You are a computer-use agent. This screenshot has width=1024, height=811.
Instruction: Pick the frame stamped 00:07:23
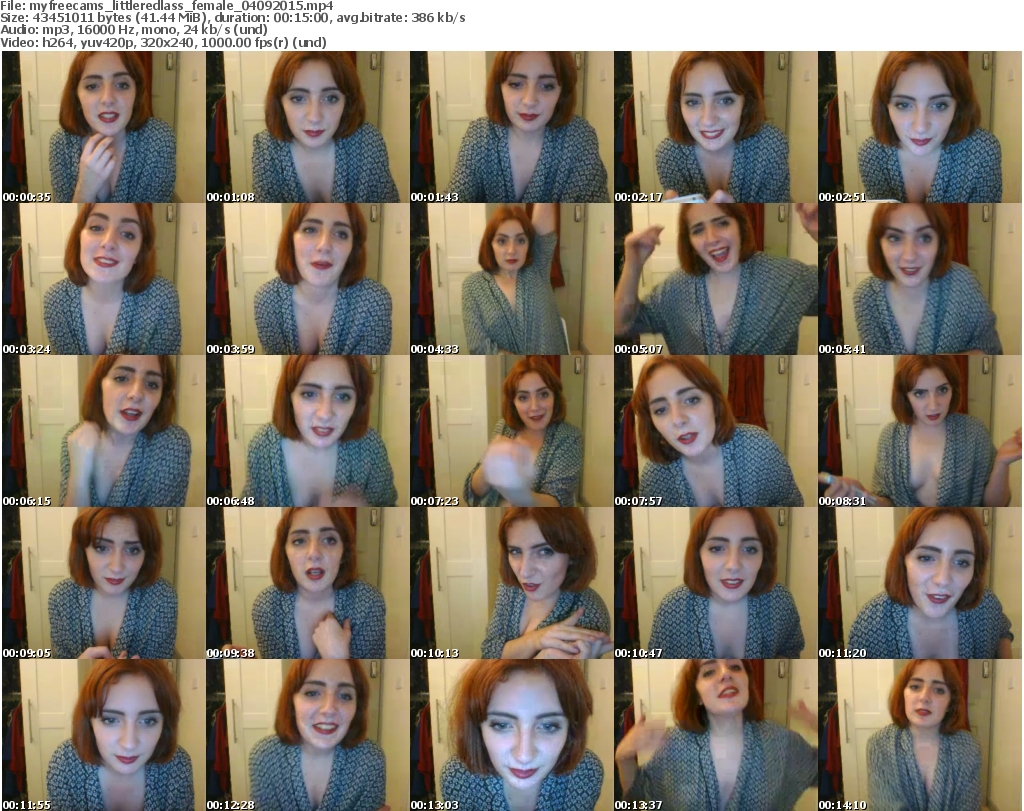tap(511, 432)
